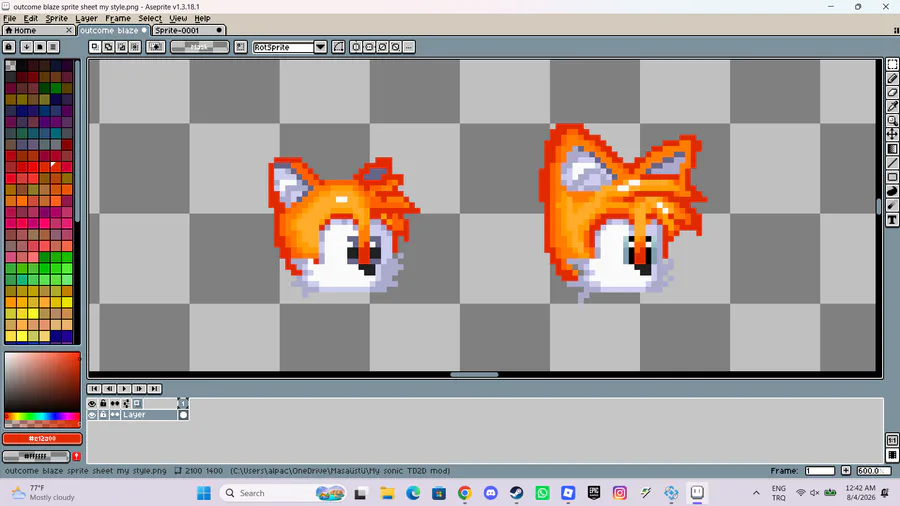
Task: Click the Frame number input field
Action: coord(820,470)
